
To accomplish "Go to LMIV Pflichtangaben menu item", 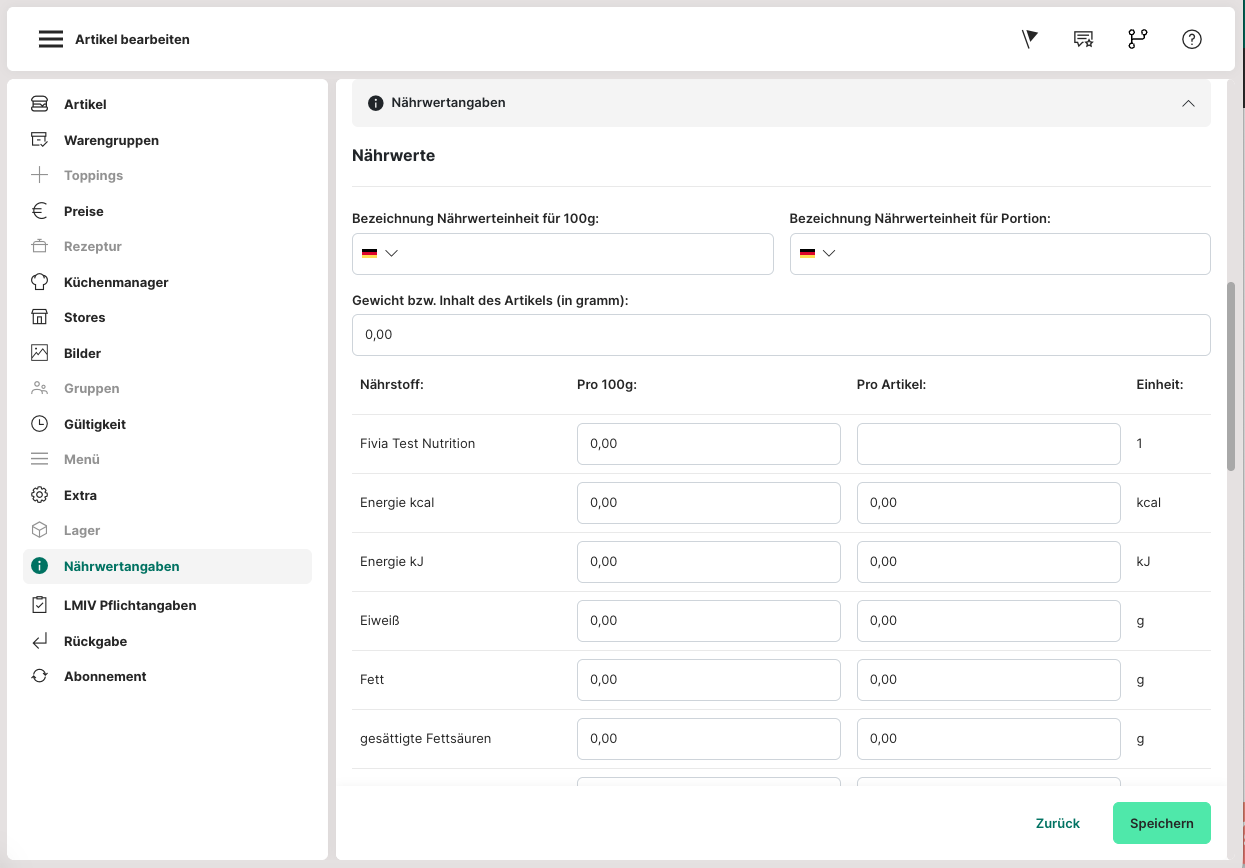I will click(130, 605).
